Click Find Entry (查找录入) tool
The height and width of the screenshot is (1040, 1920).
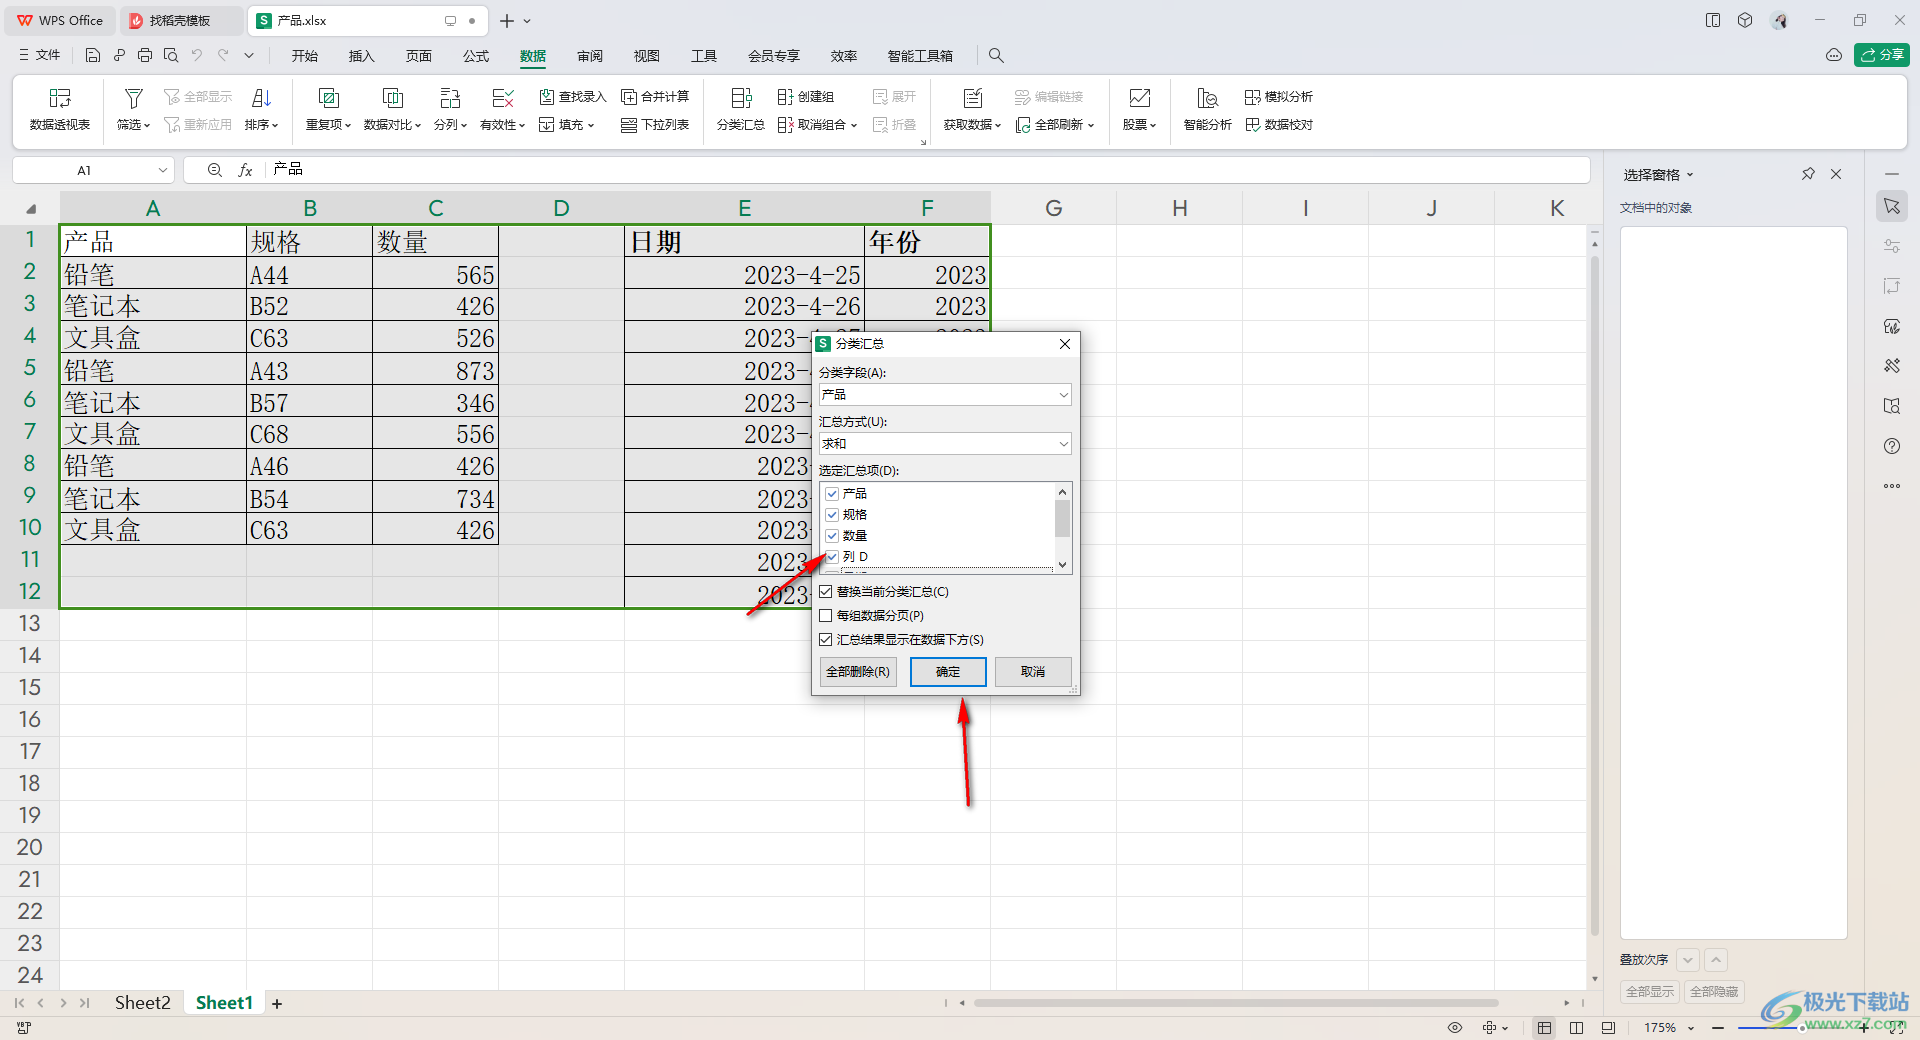tap(573, 97)
